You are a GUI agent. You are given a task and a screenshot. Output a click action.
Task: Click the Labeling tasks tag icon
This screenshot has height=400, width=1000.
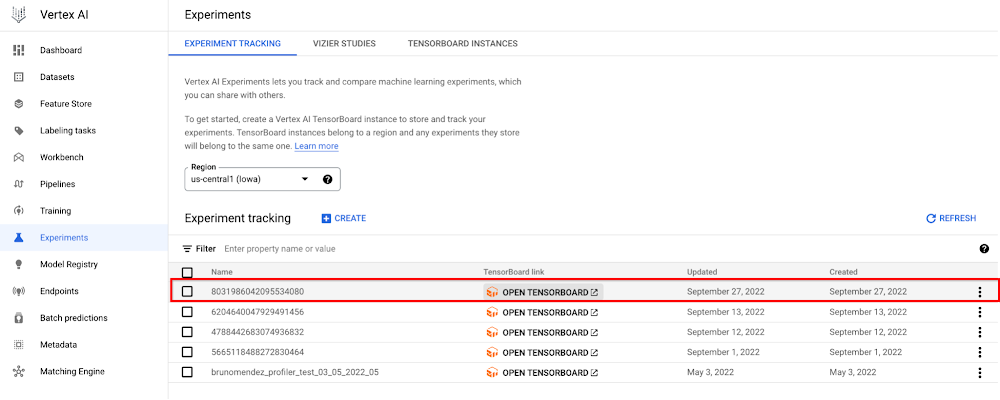(18, 130)
